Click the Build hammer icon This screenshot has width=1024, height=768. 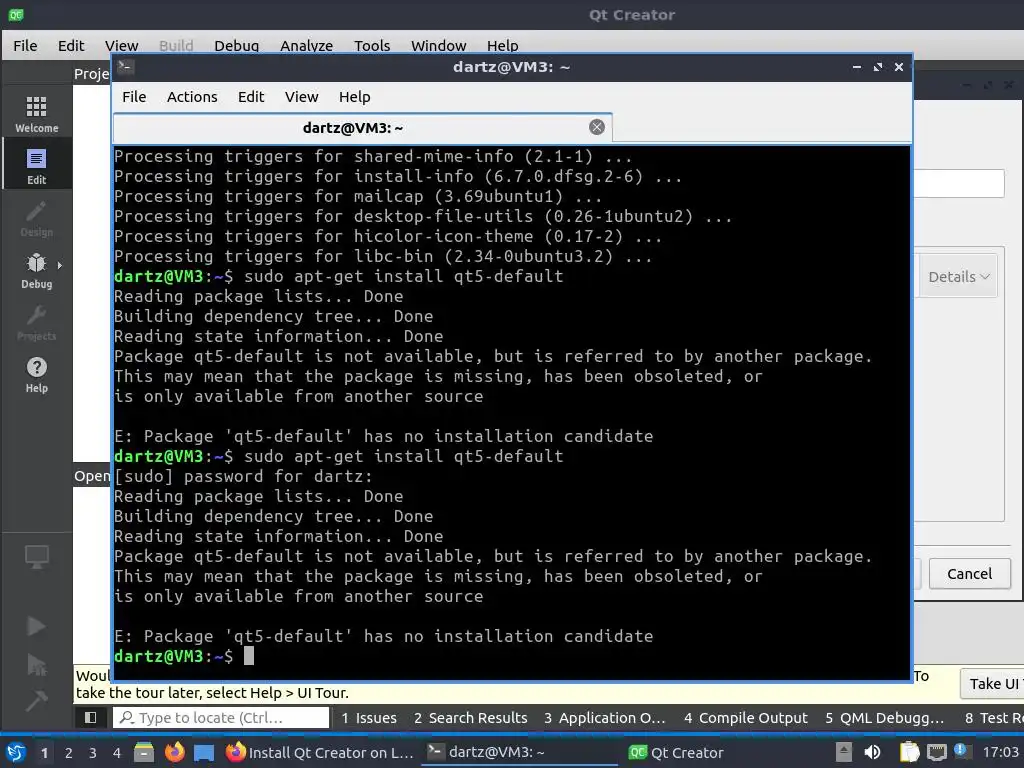(36, 701)
